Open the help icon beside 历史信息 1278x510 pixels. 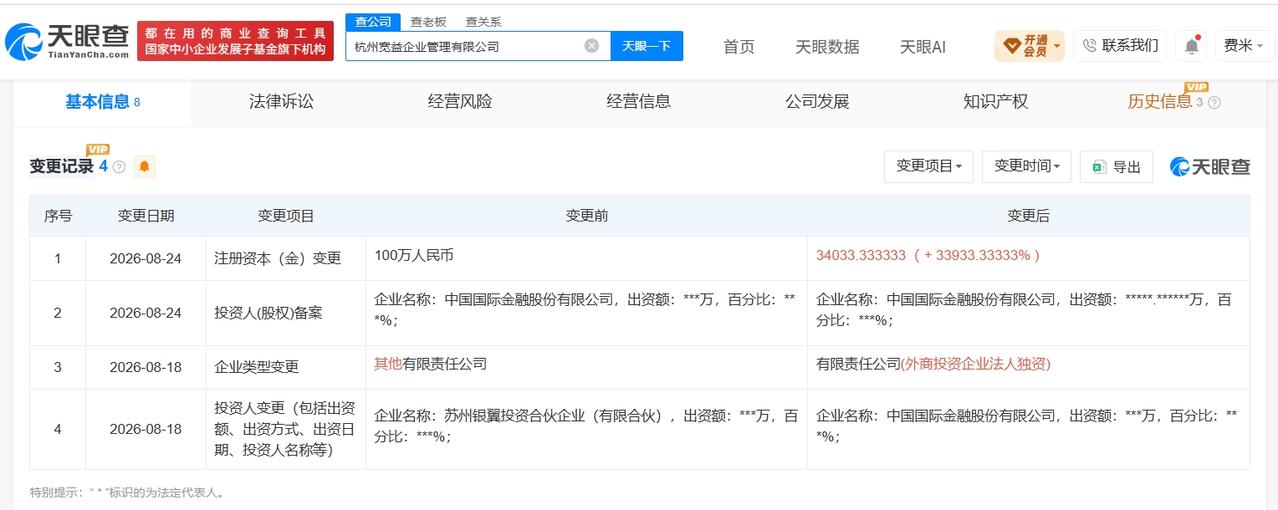tap(1214, 102)
